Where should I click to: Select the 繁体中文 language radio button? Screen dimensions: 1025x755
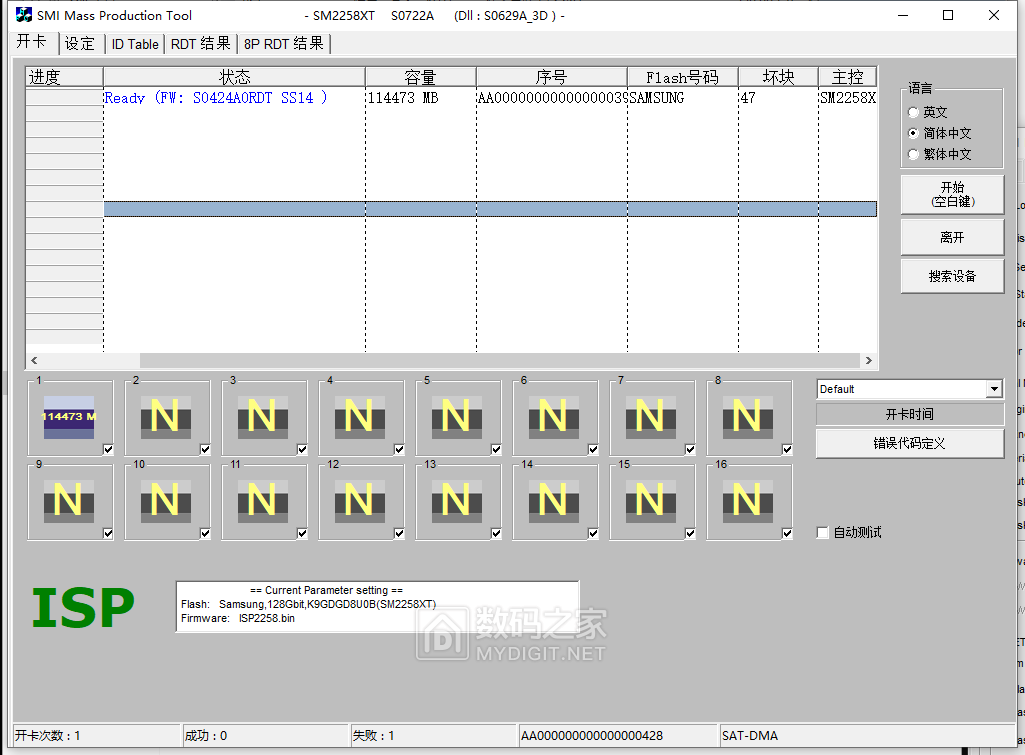click(913, 155)
